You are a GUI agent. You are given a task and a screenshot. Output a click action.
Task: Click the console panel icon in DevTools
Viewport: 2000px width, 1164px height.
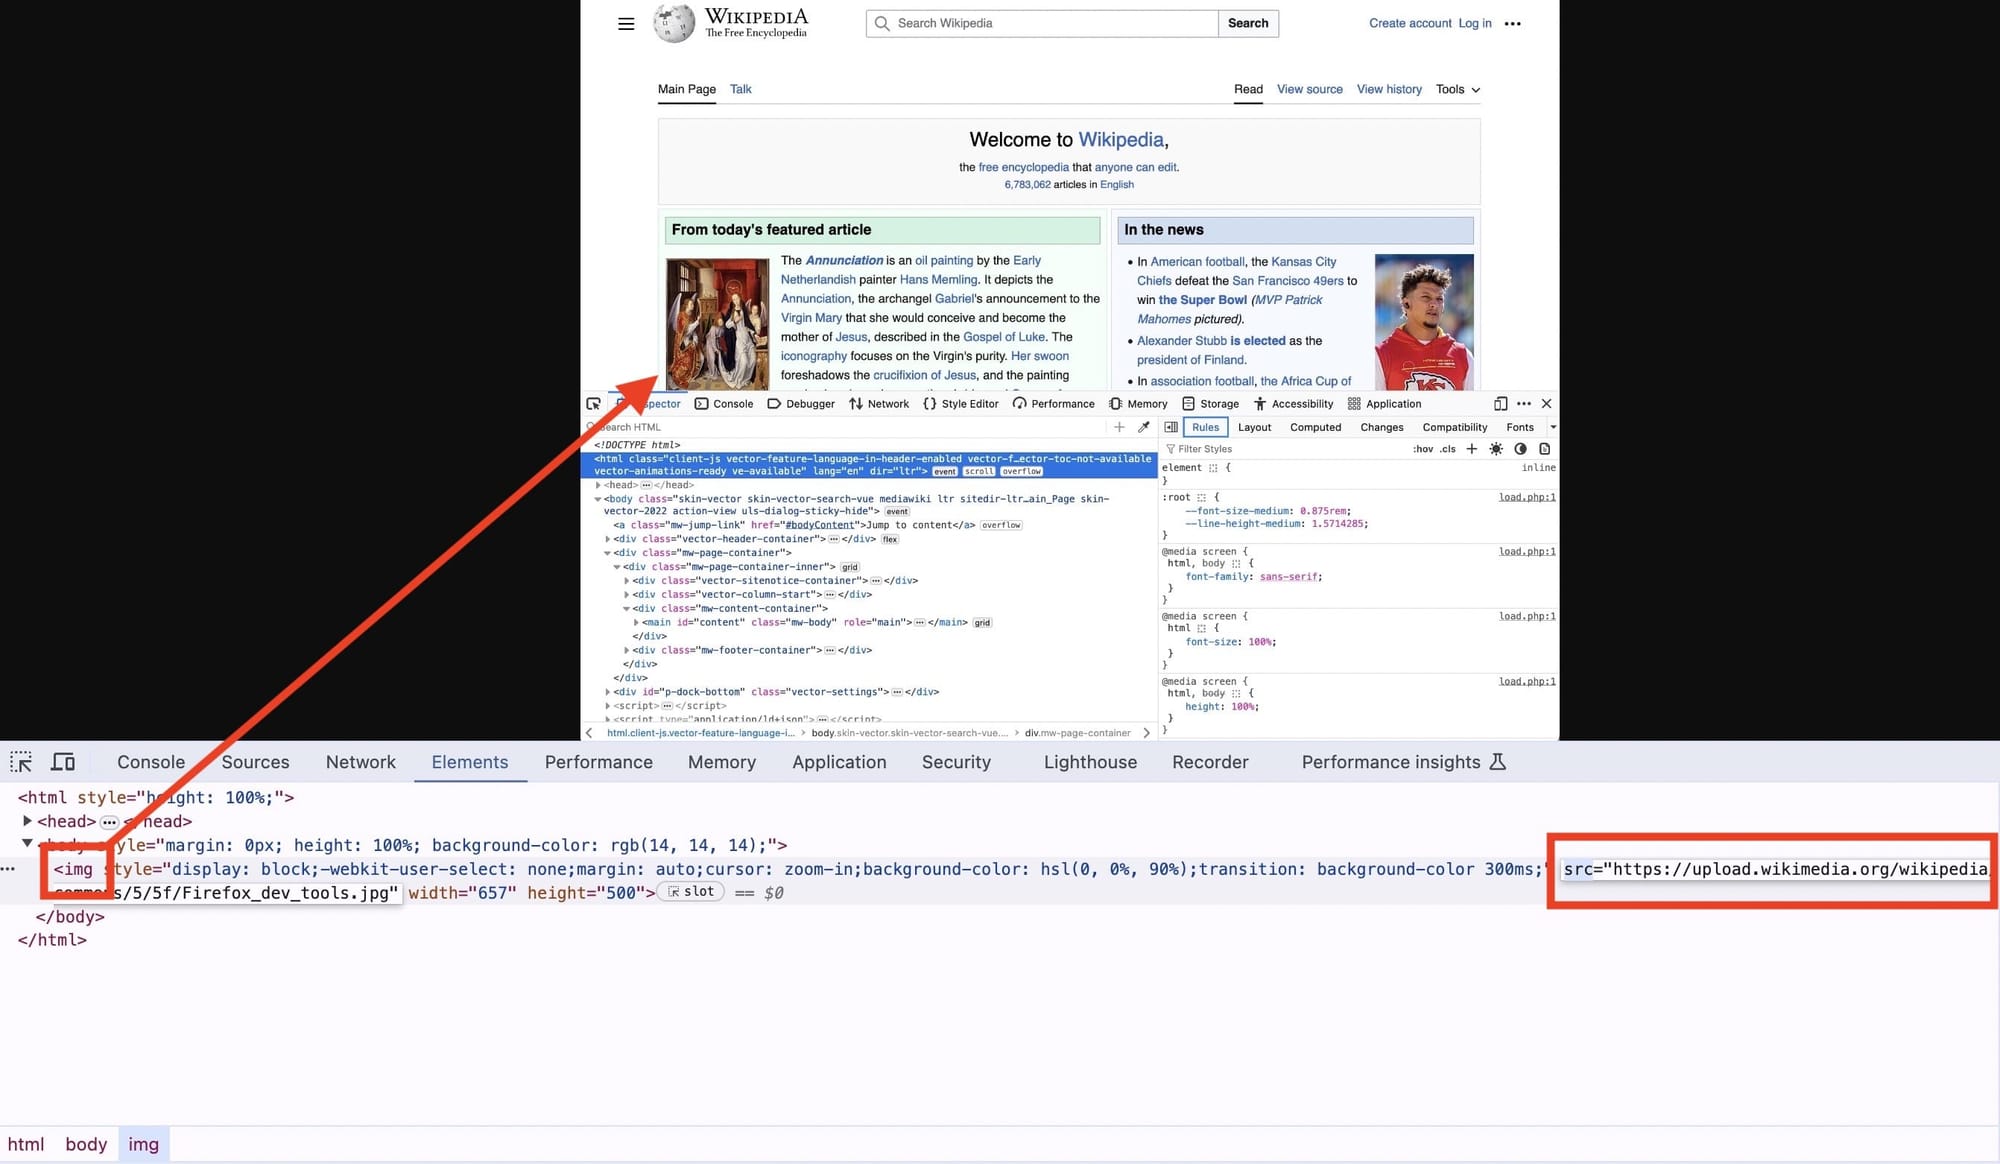(150, 762)
